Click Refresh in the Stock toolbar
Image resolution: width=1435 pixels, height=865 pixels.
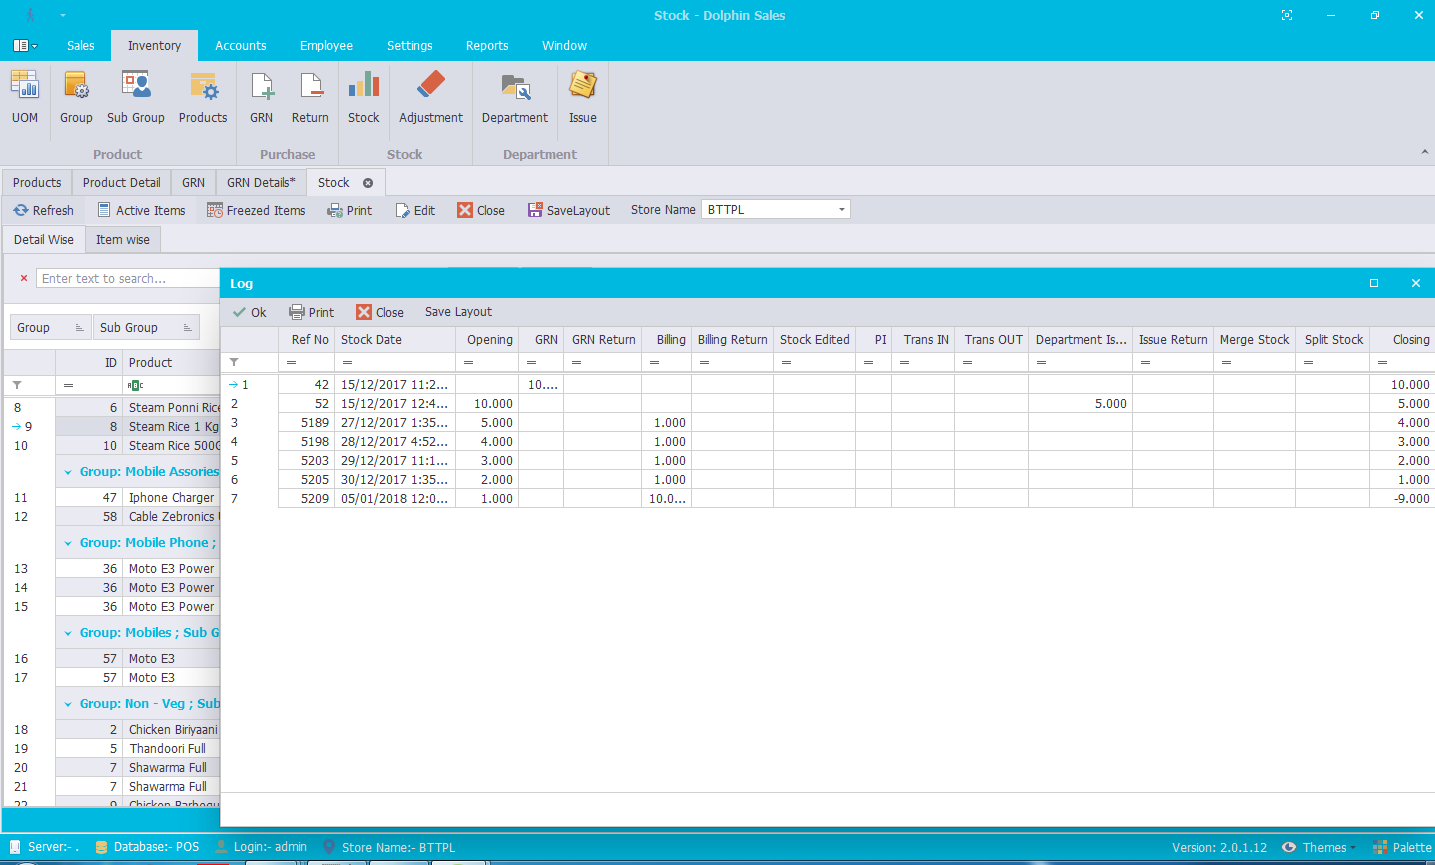pyautogui.click(x=44, y=210)
